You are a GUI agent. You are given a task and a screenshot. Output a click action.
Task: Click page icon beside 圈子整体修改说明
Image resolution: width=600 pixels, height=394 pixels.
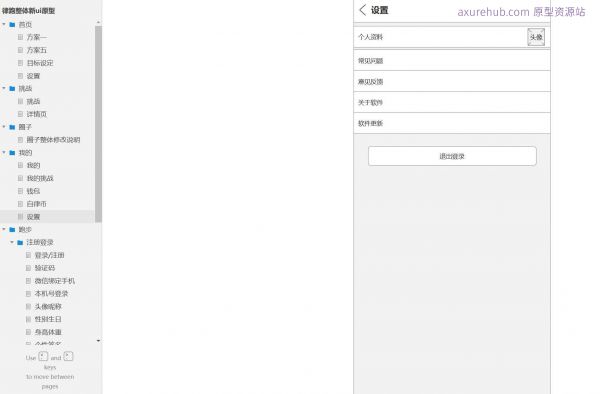[x=21, y=140]
